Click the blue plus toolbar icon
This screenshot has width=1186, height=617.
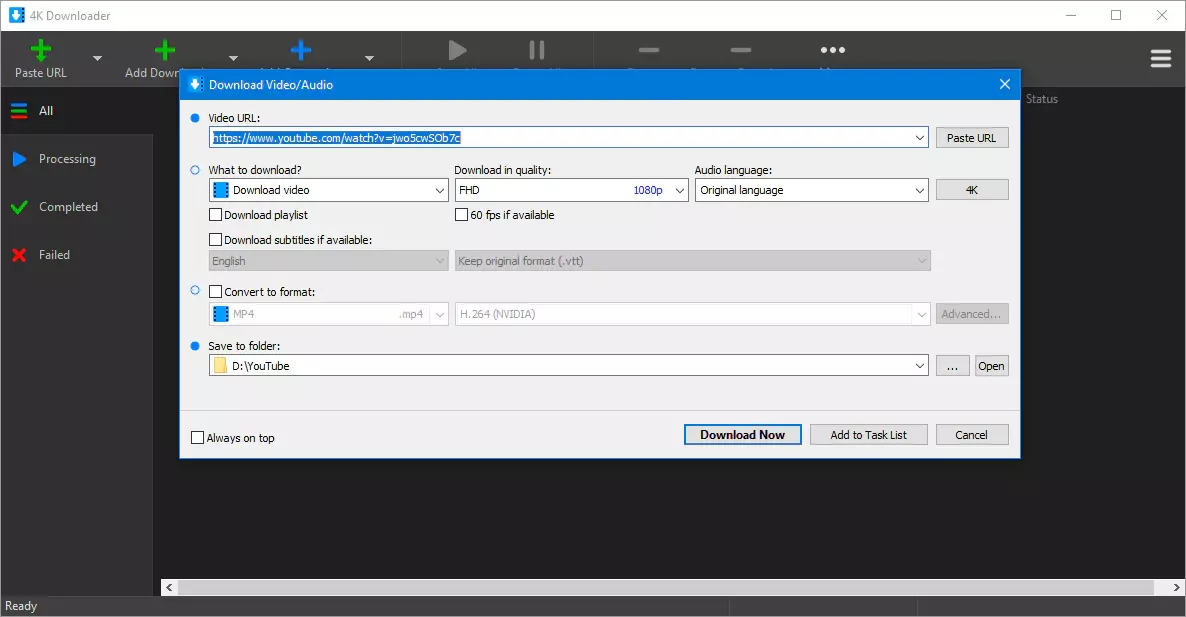301,50
